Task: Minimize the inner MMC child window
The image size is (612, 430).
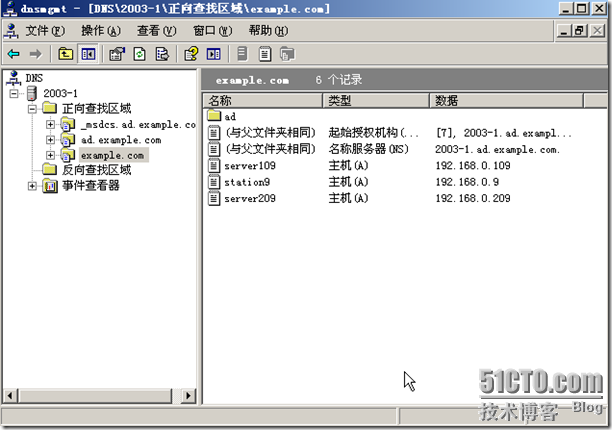Action: coord(563,31)
